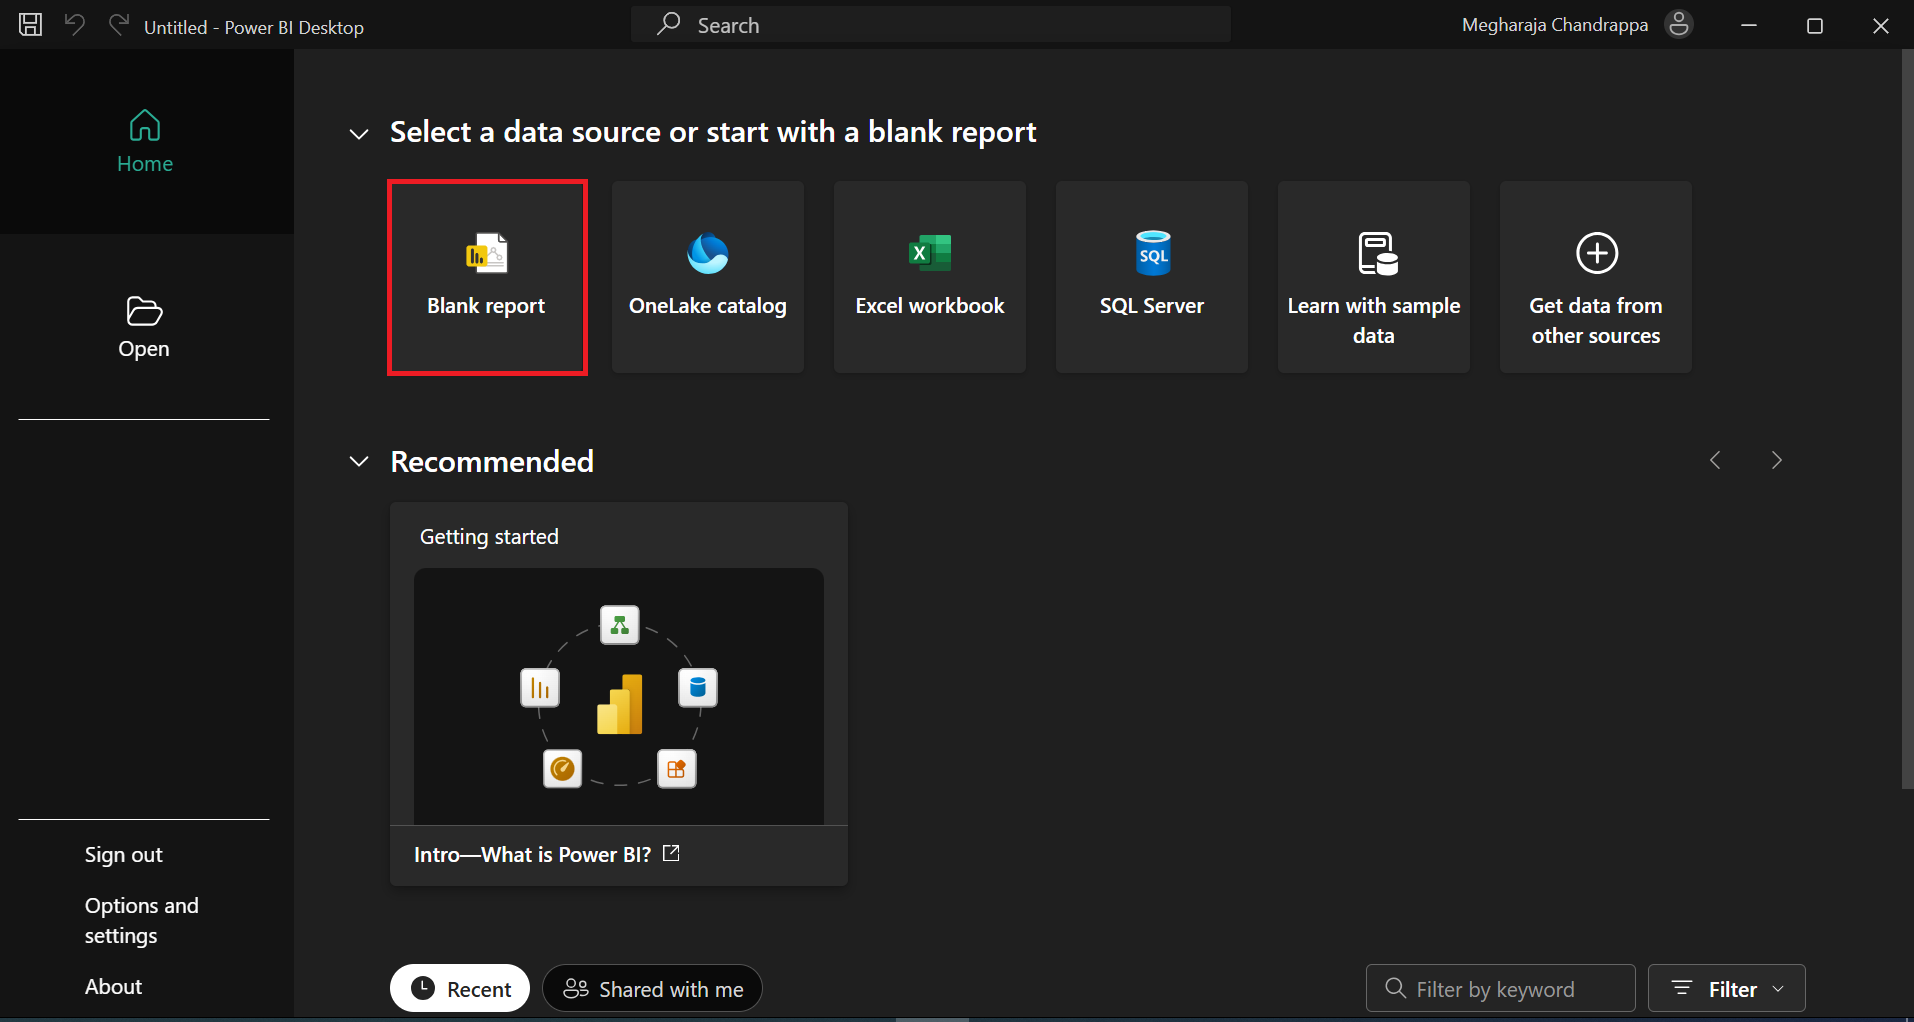Maximize the Power BI Desktop window
This screenshot has width=1914, height=1022.
coord(1815,25)
